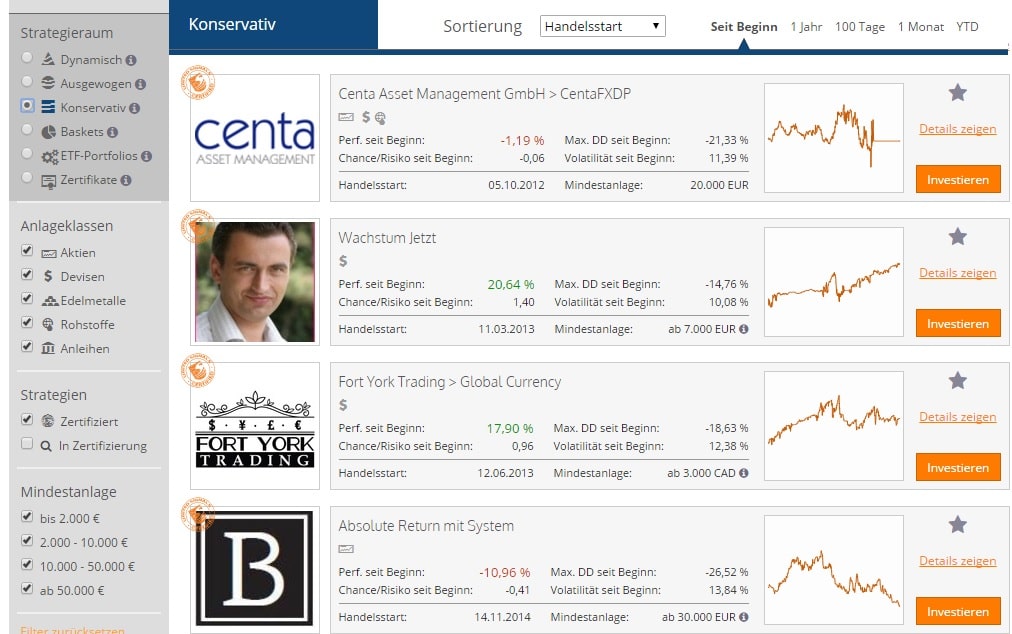This screenshot has width=1012, height=634.
Task: Click the Mindestanlage info icon for Fort York Trading
Action: 743,473
